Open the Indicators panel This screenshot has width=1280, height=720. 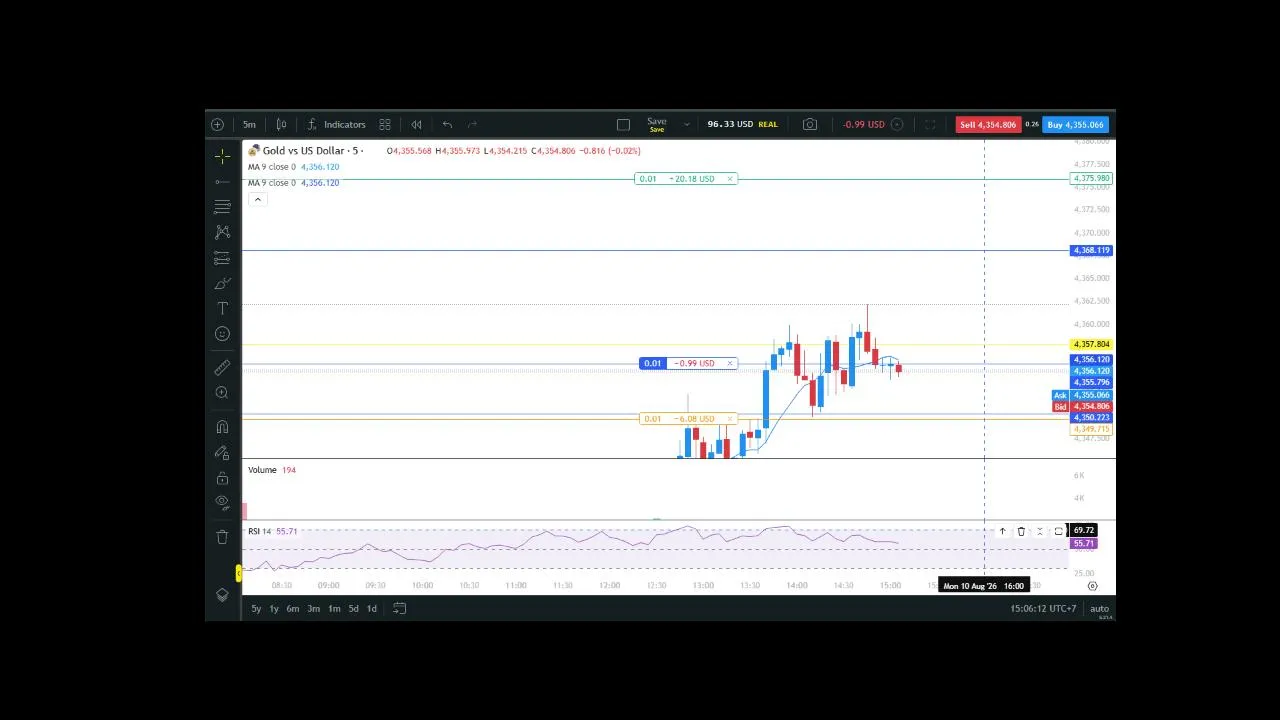coord(336,125)
